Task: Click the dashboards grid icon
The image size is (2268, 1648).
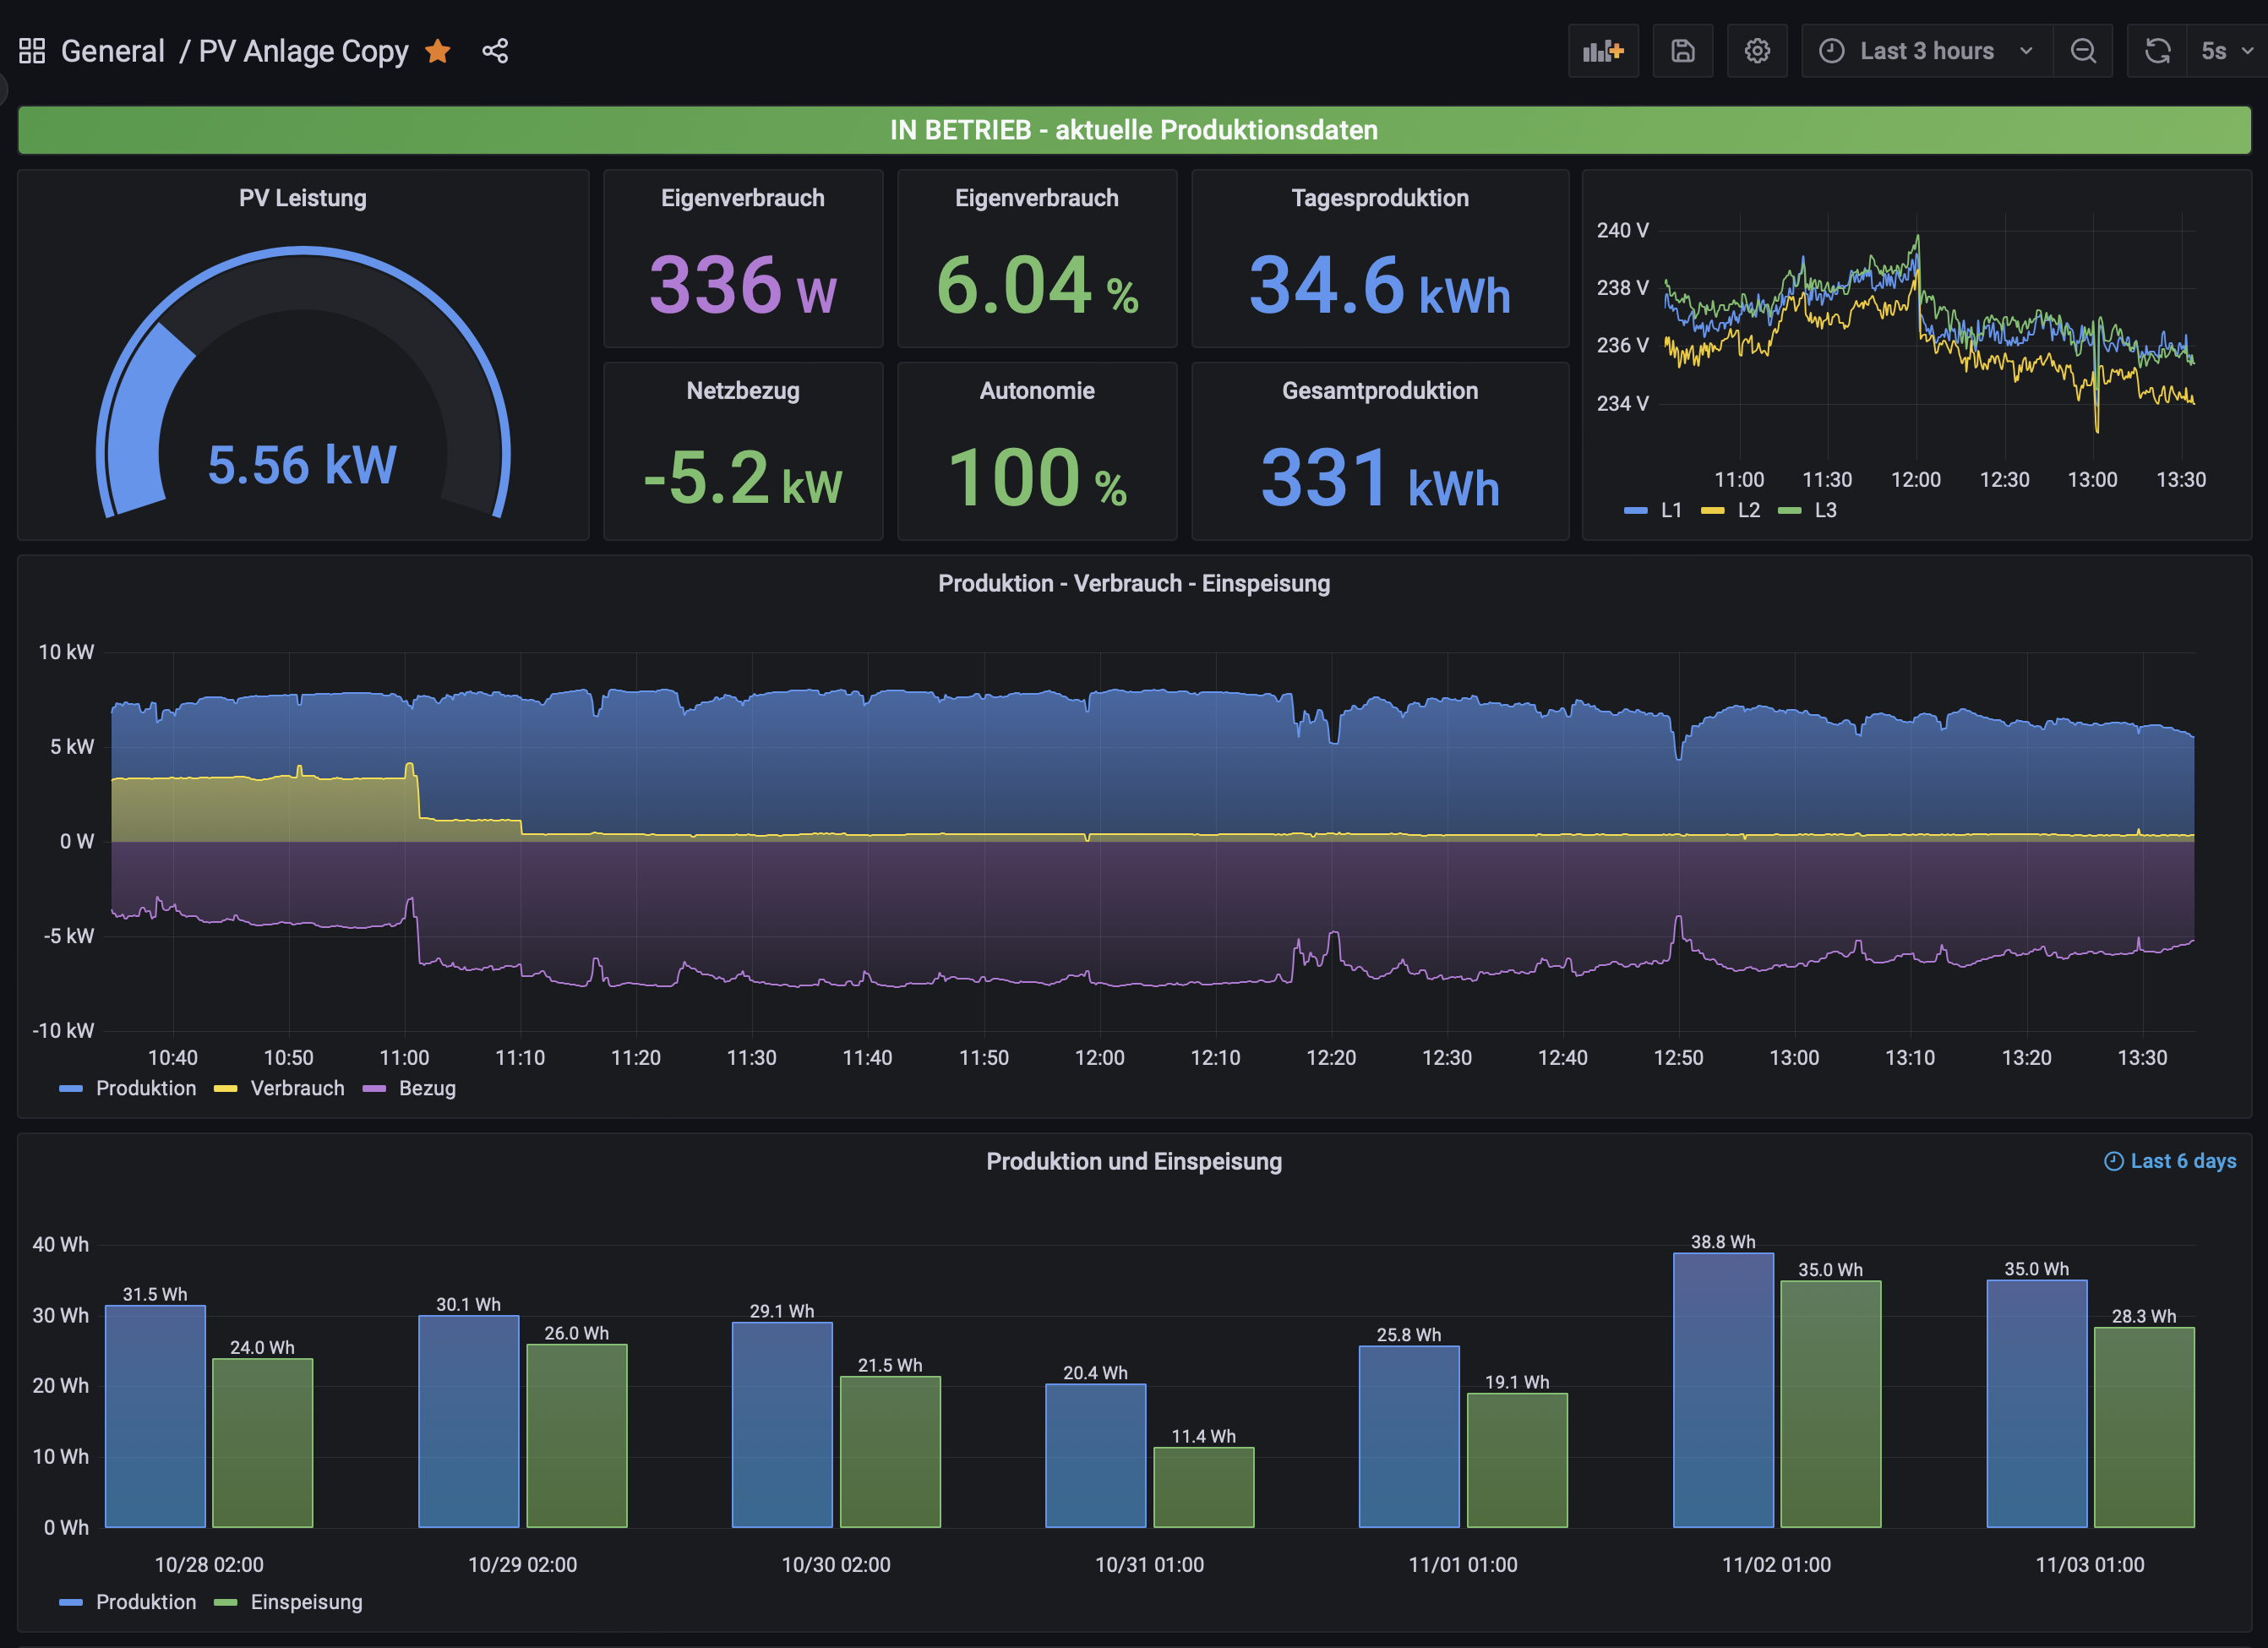Action: point(32,51)
